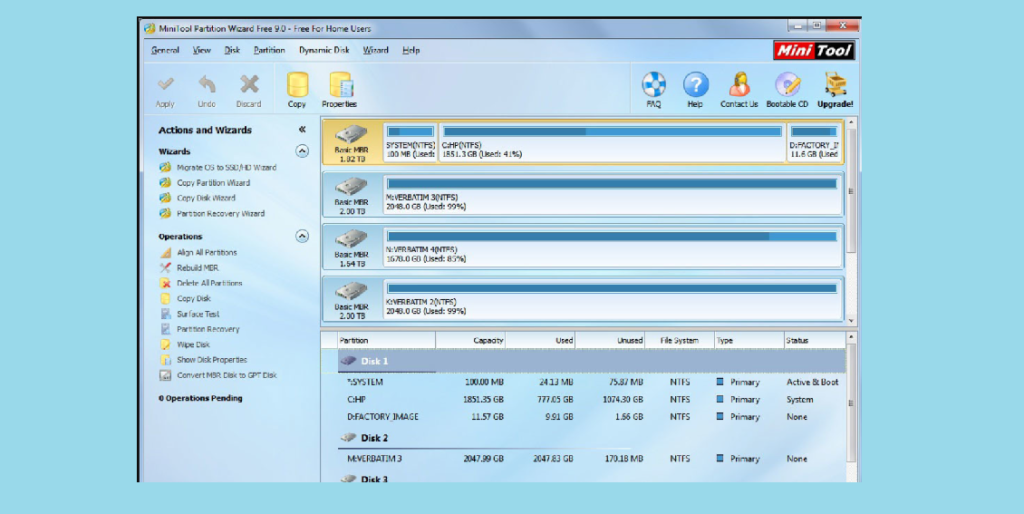Select the SYSTEM(NTFS) 100 MB partition block
Screen dimensions: 1024x514
410,141
